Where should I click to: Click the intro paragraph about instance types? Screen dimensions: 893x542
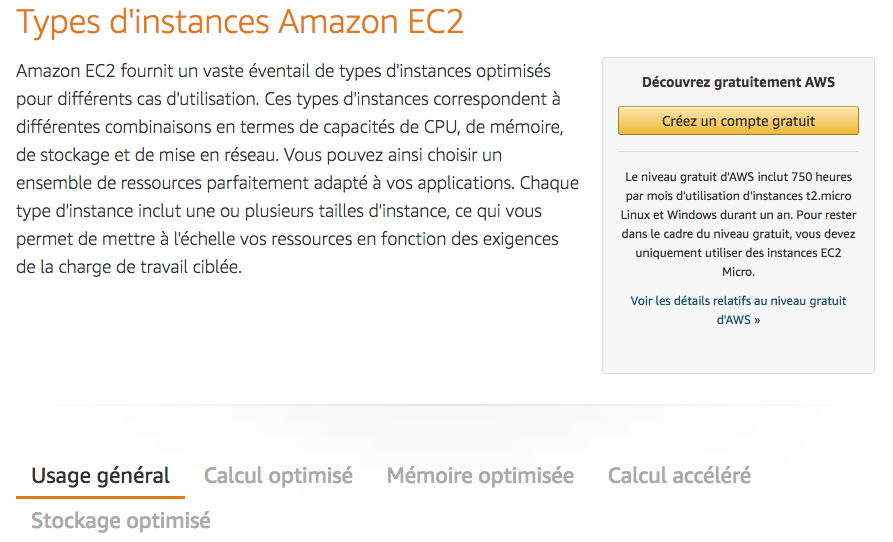coord(290,170)
